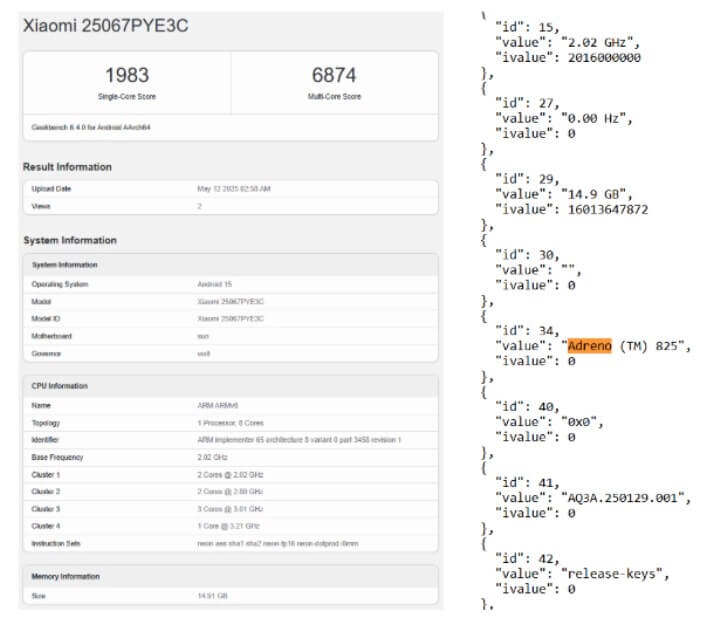Viewport: 720px width, 624px height.
Task: Select the System Information section heading
Action: click(69, 240)
